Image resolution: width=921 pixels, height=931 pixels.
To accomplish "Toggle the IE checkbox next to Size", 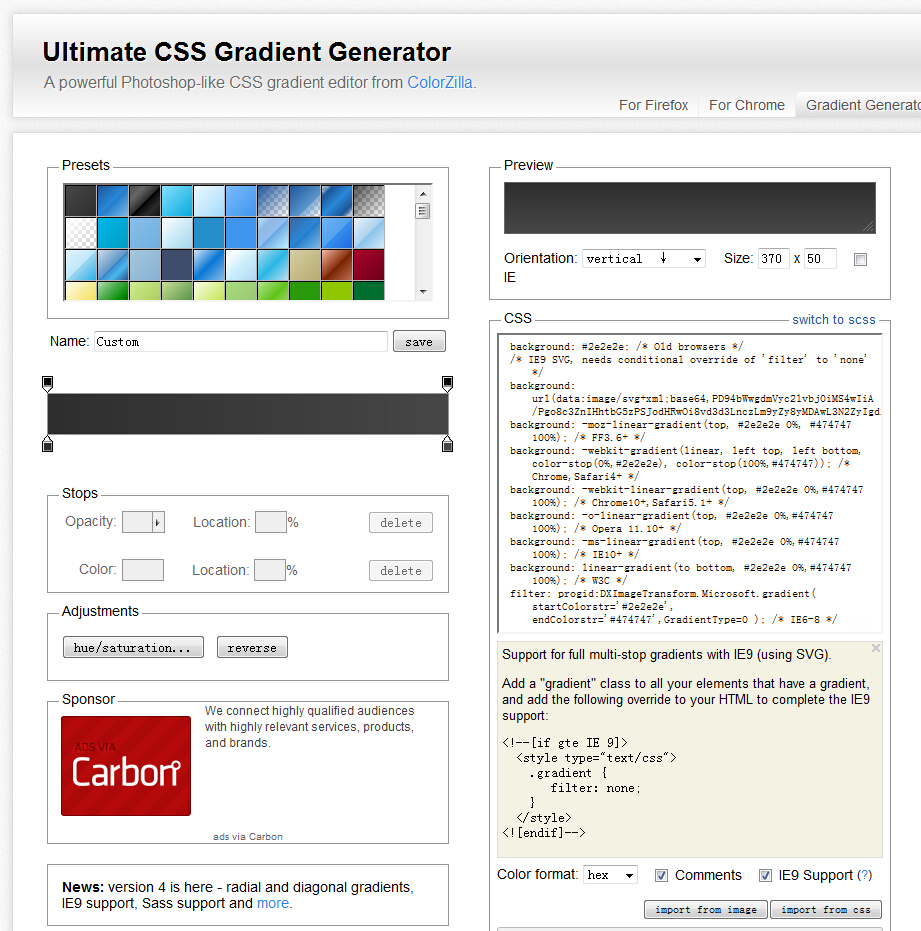I will pyautogui.click(x=860, y=259).
